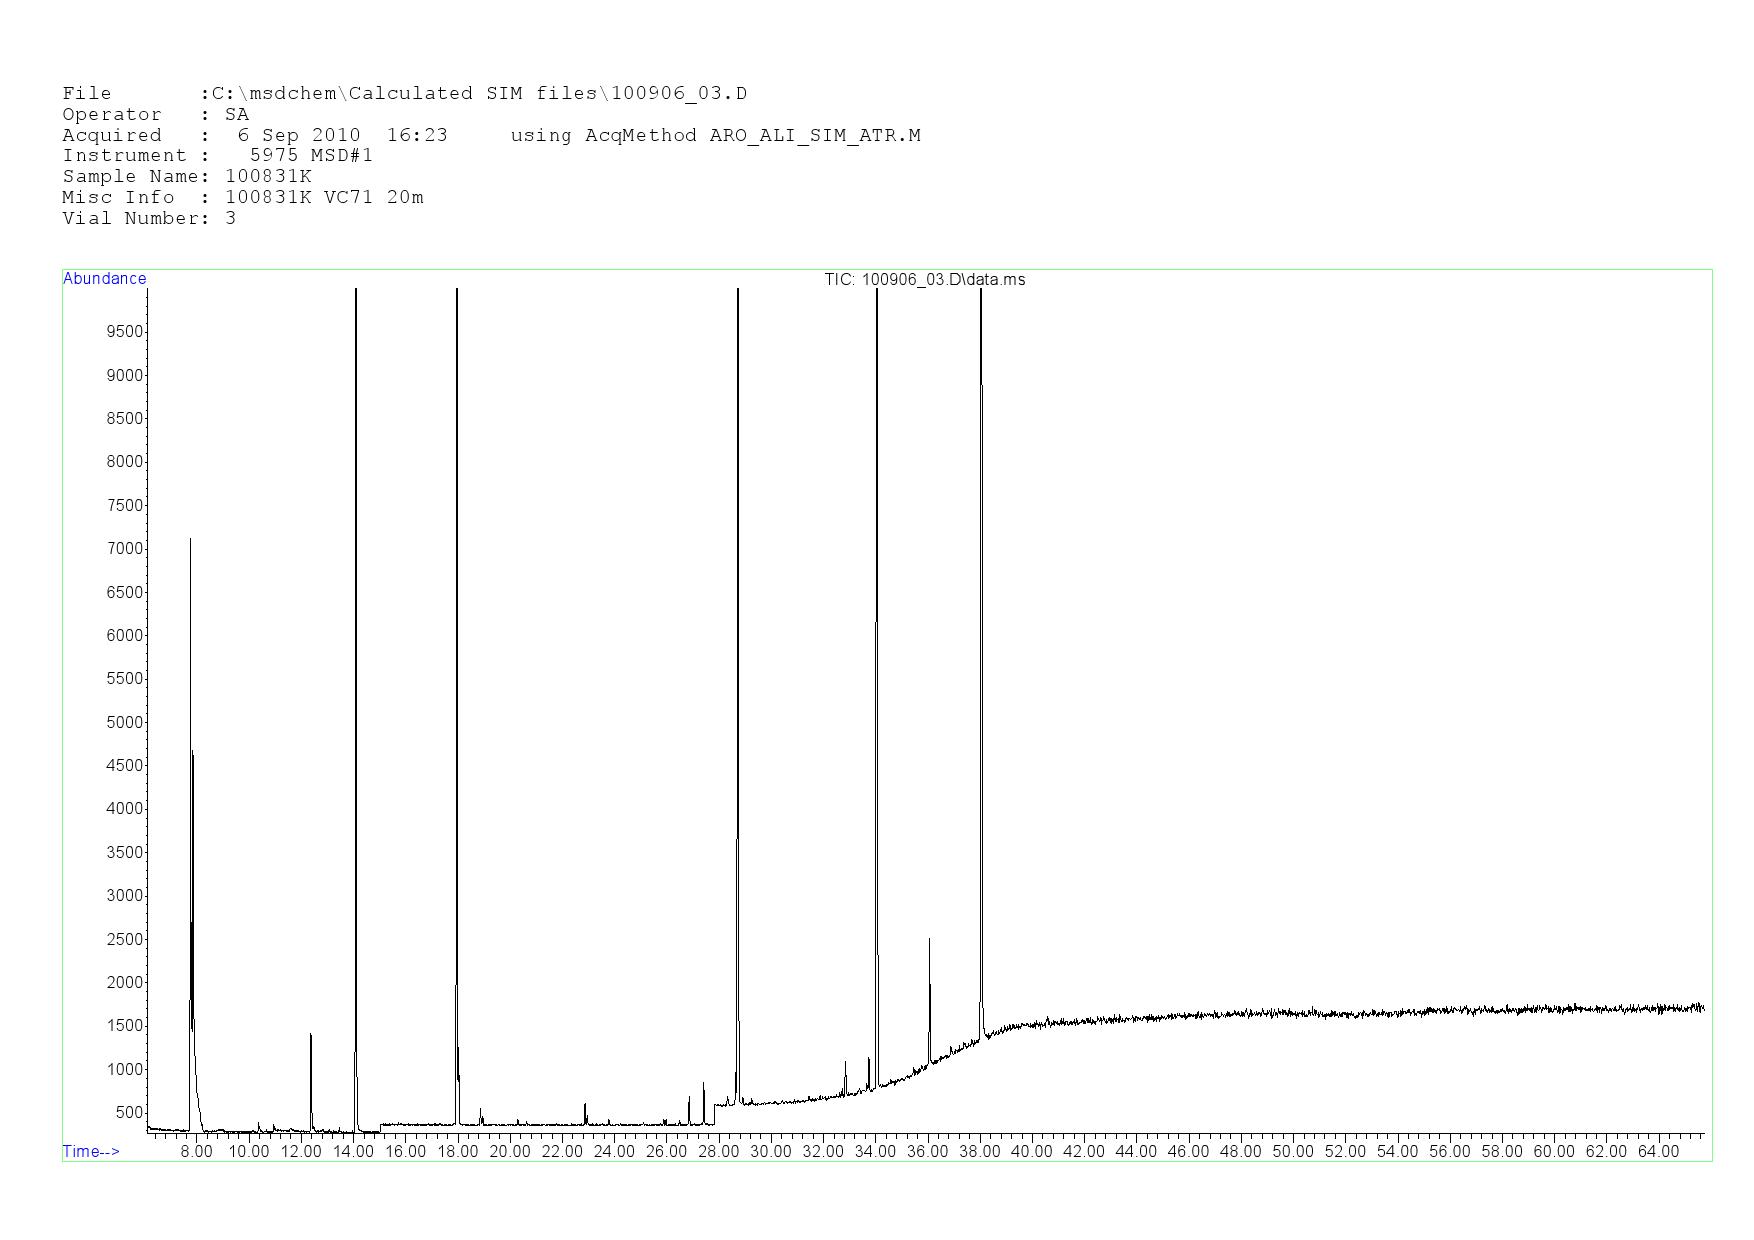Click the 64.00 tick label on x-axis
Screen dimensions: 1754x1240
[1657, 1152]
